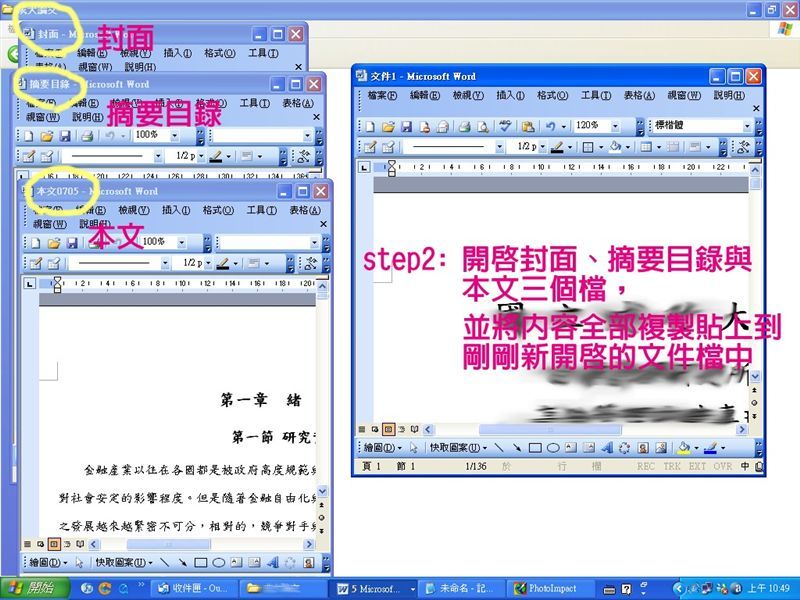Save the document in 文件1 window
The width and height of the screenshot is (800, 600).
click(x=406, y=127)
